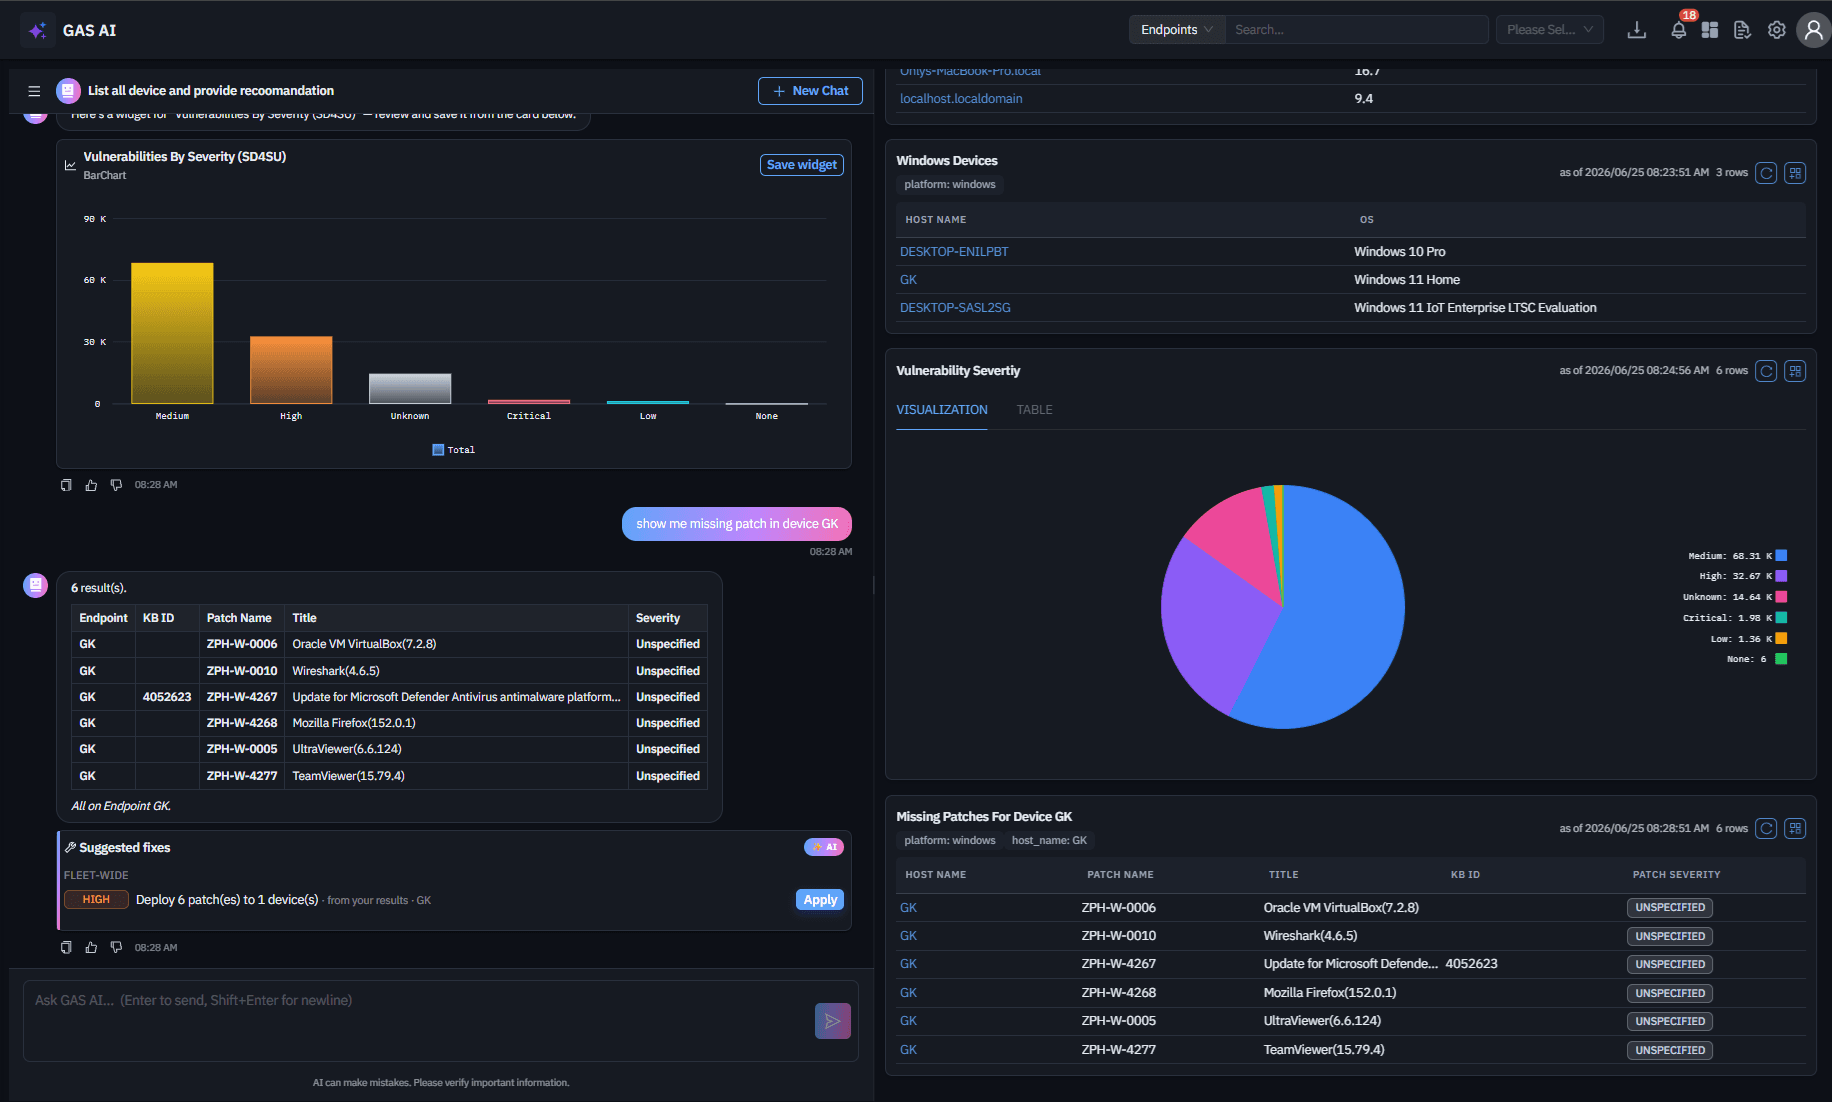Toggle the chat sidebar hamburger menu

(x=34, y=91)
